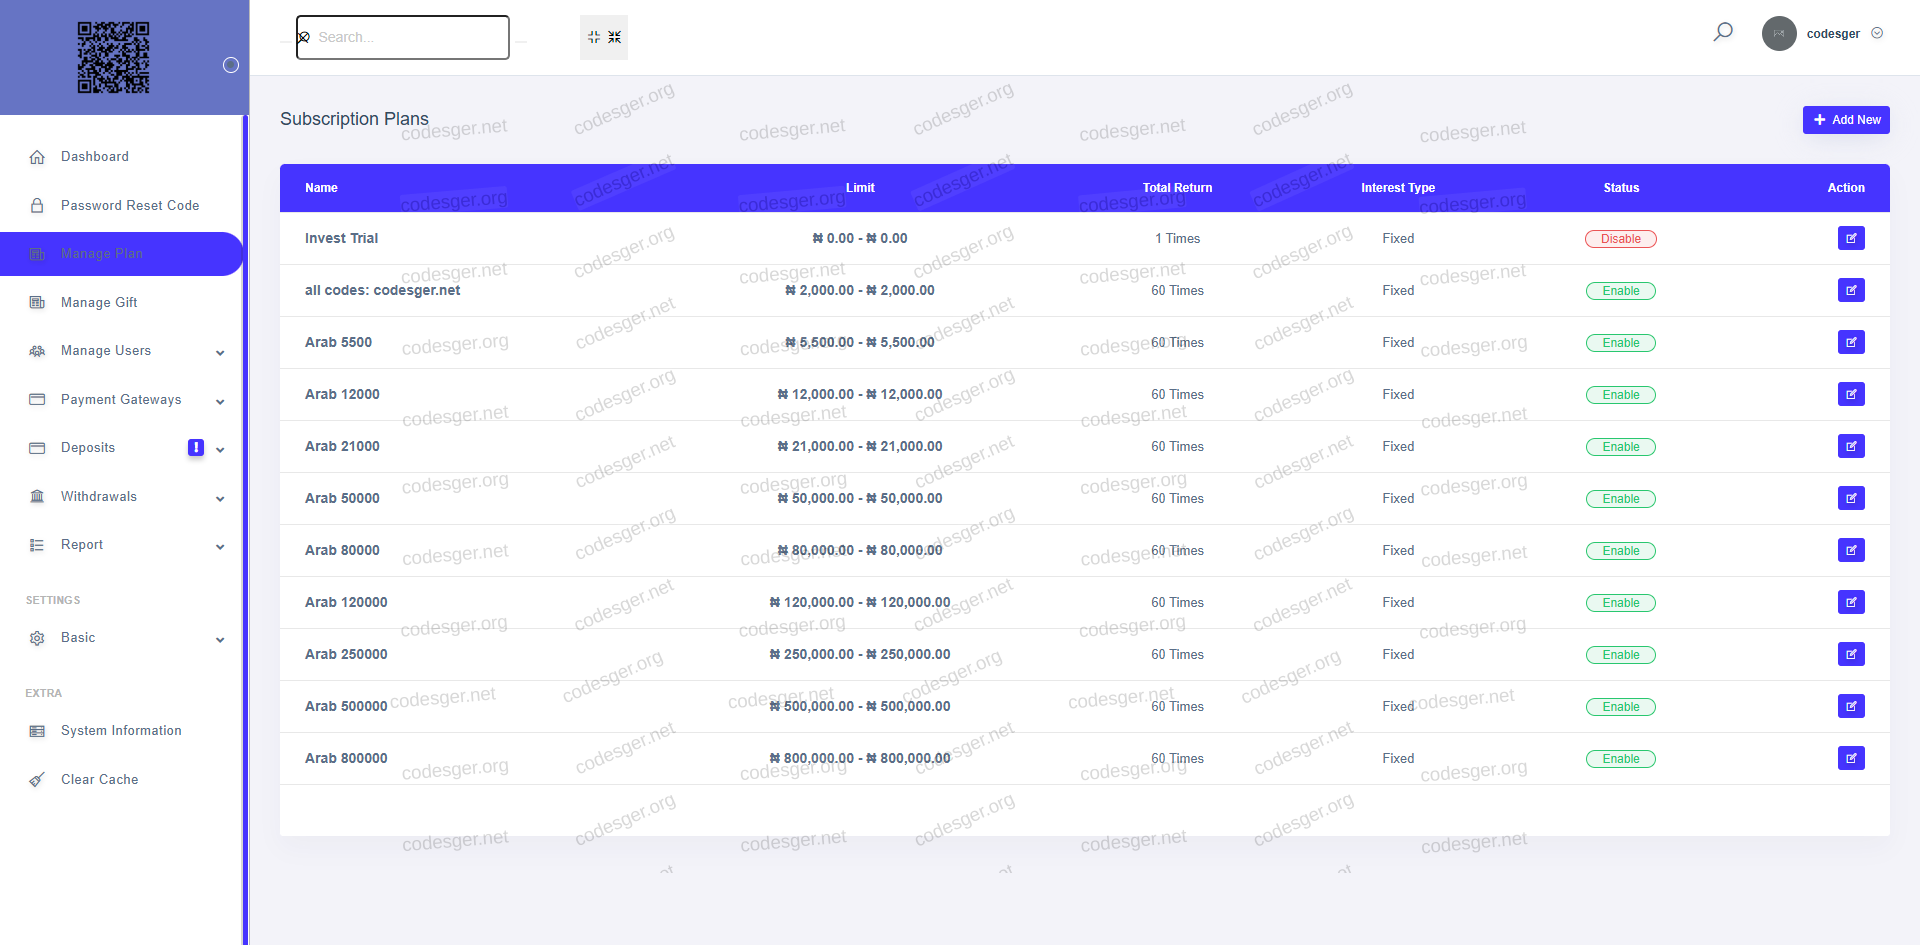Click the search magnifier icon in header

click(1722, 33)
